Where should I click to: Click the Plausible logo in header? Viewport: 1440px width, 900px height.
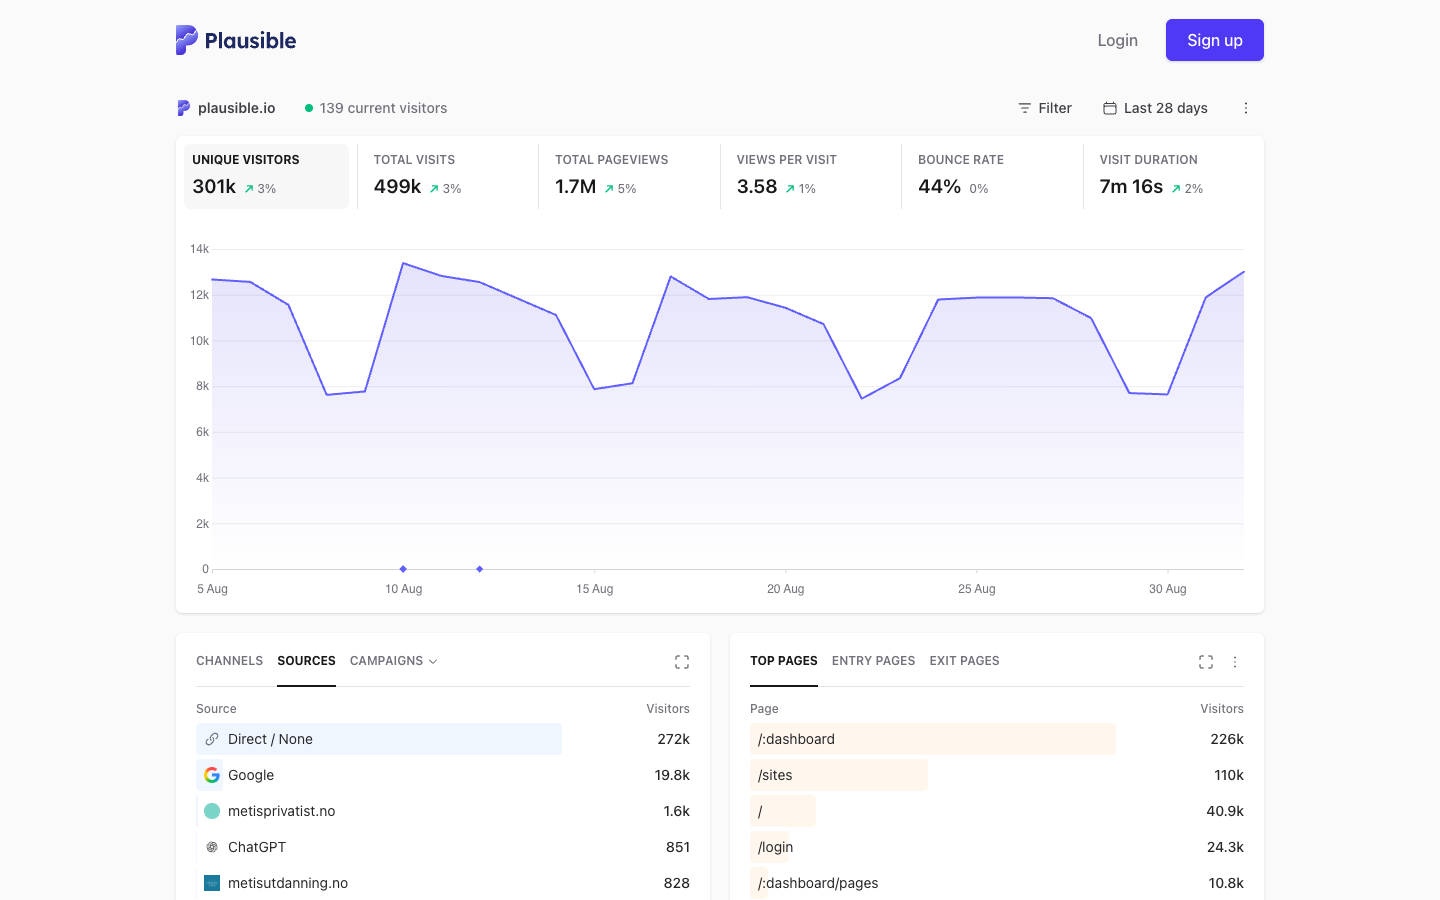tap(236, 40)
